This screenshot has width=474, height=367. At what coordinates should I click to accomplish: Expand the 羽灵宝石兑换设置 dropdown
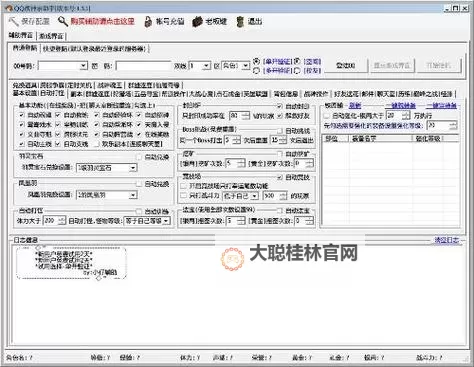tap(133, 168)
